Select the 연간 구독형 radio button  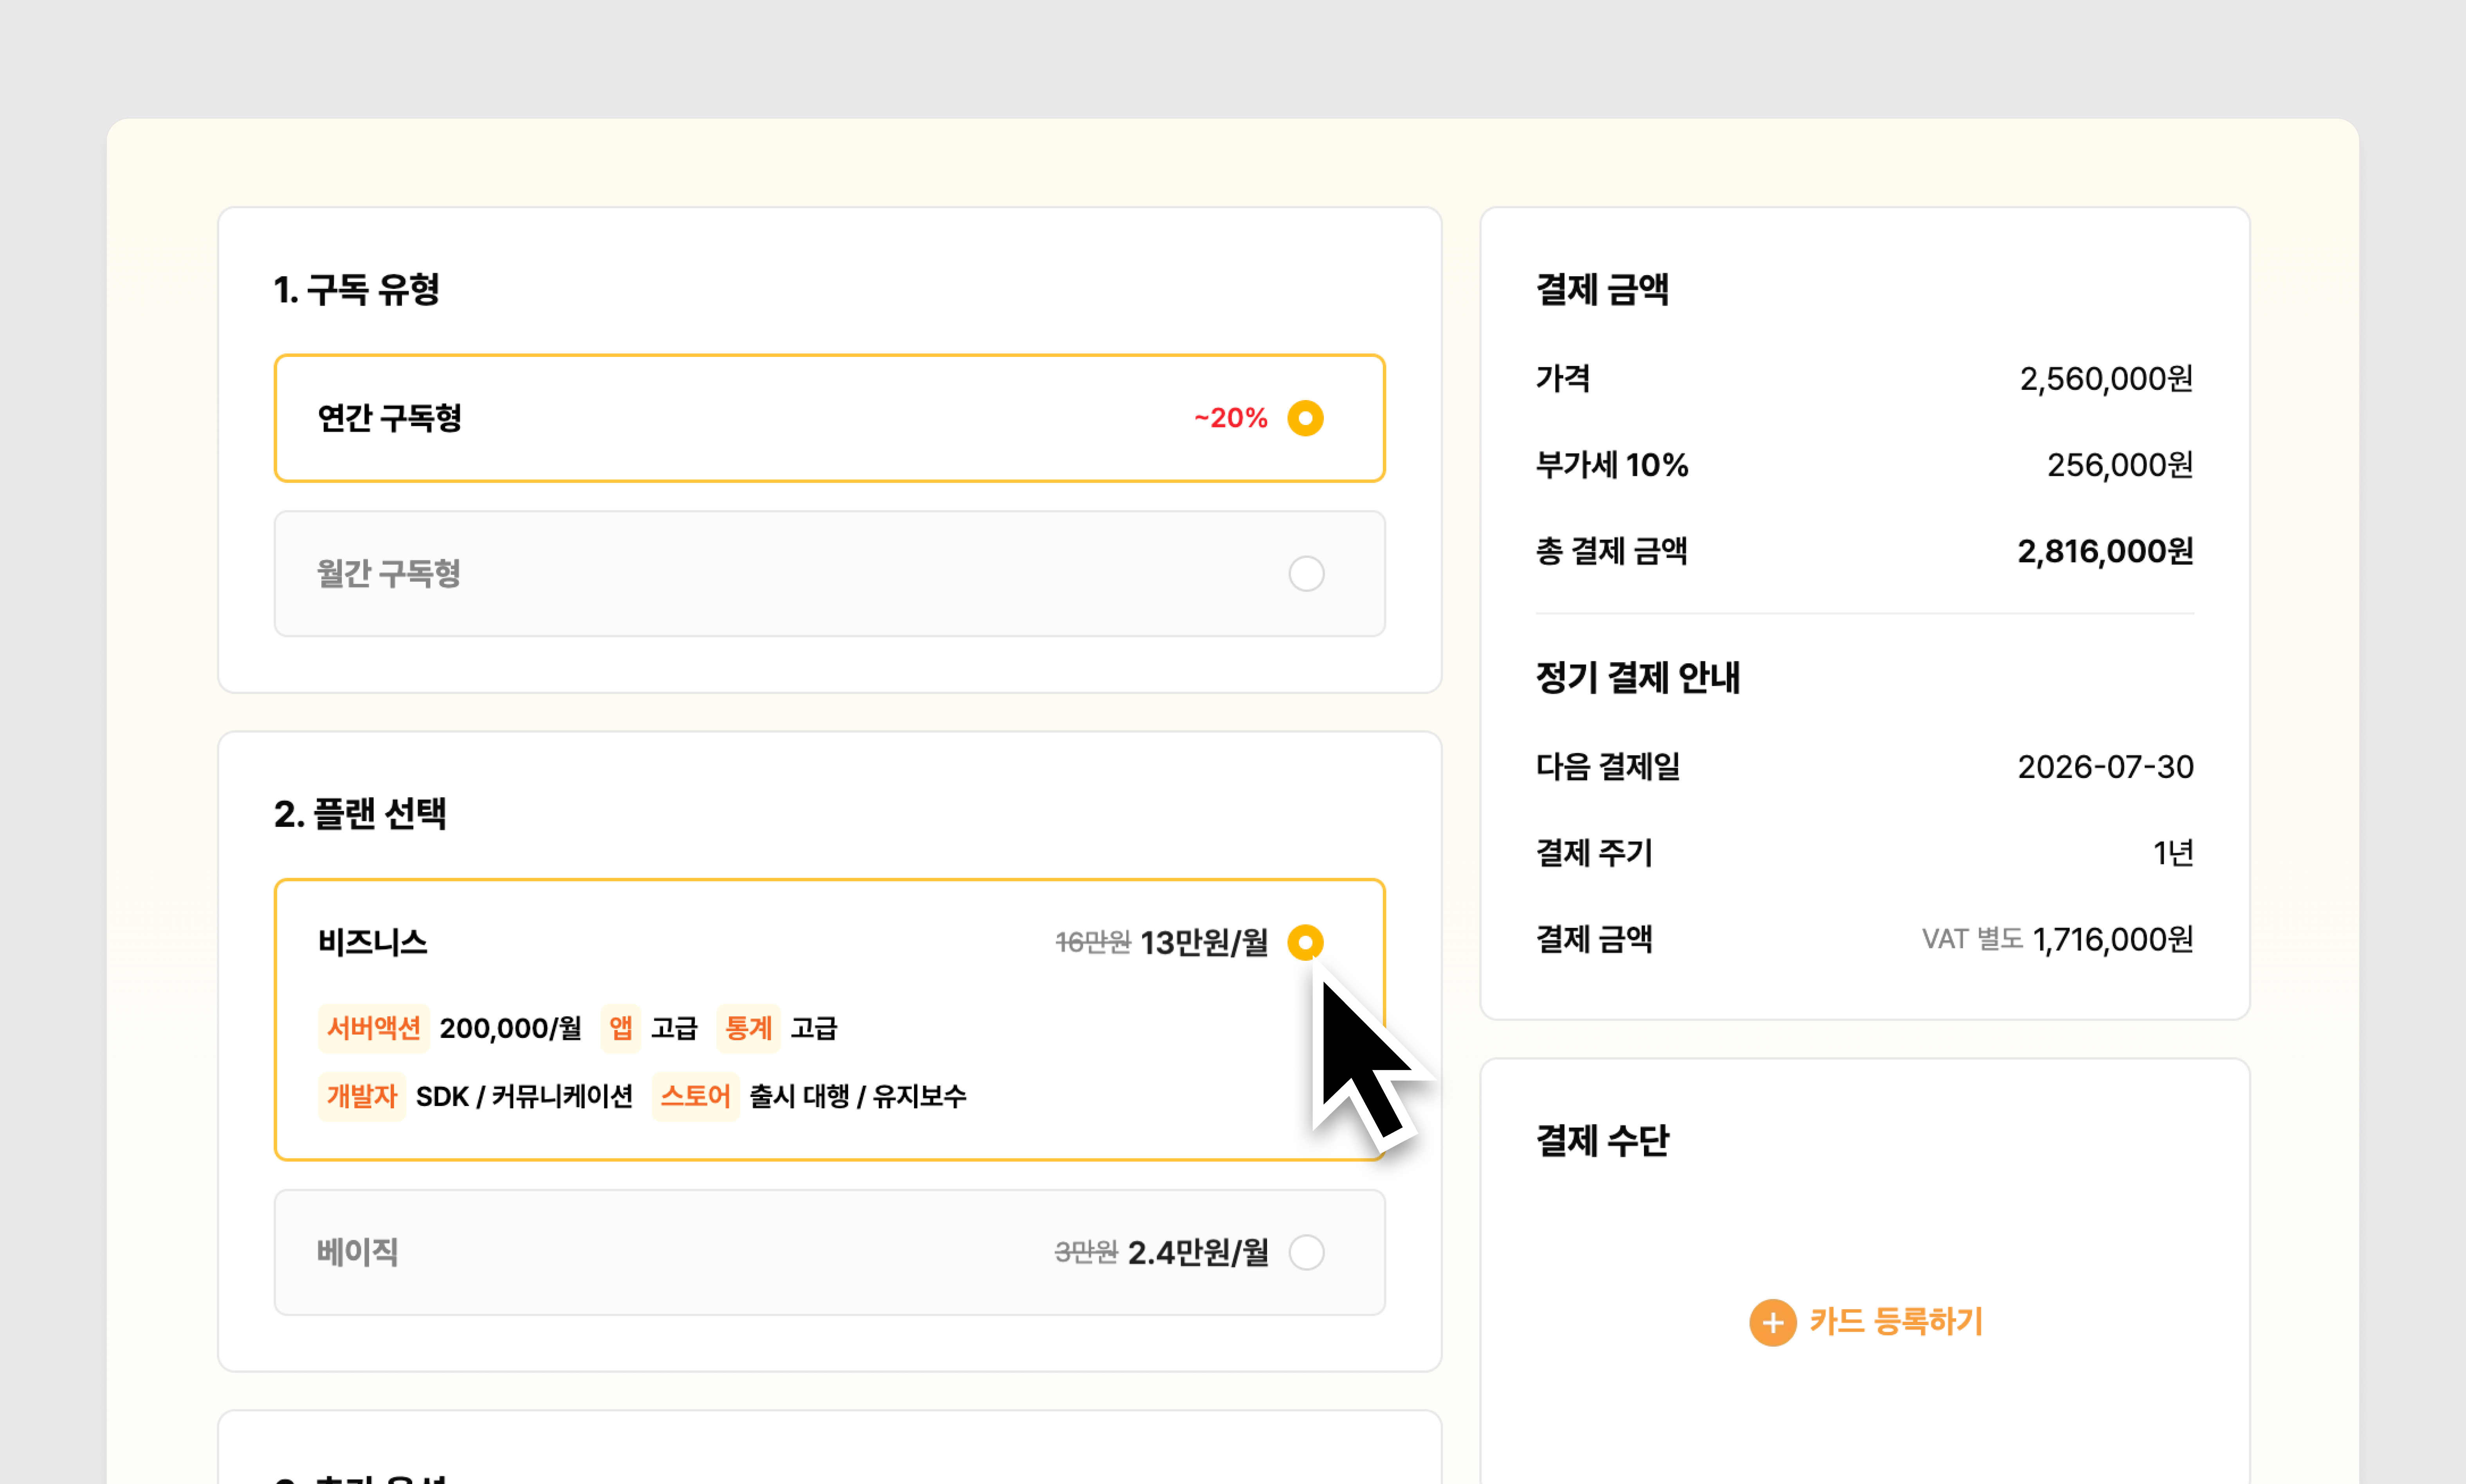[1305, 418]
